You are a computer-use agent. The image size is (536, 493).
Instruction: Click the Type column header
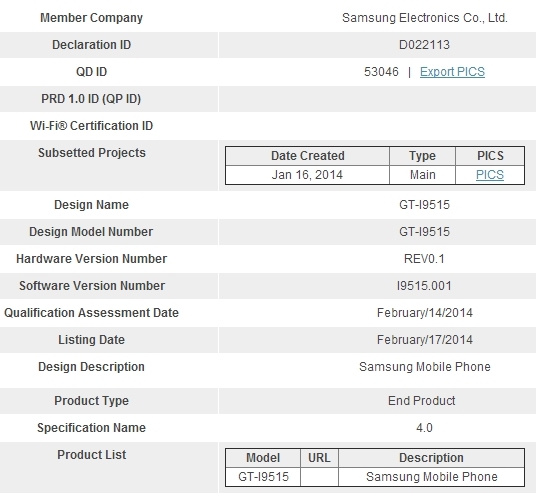[x=423, y=156]
